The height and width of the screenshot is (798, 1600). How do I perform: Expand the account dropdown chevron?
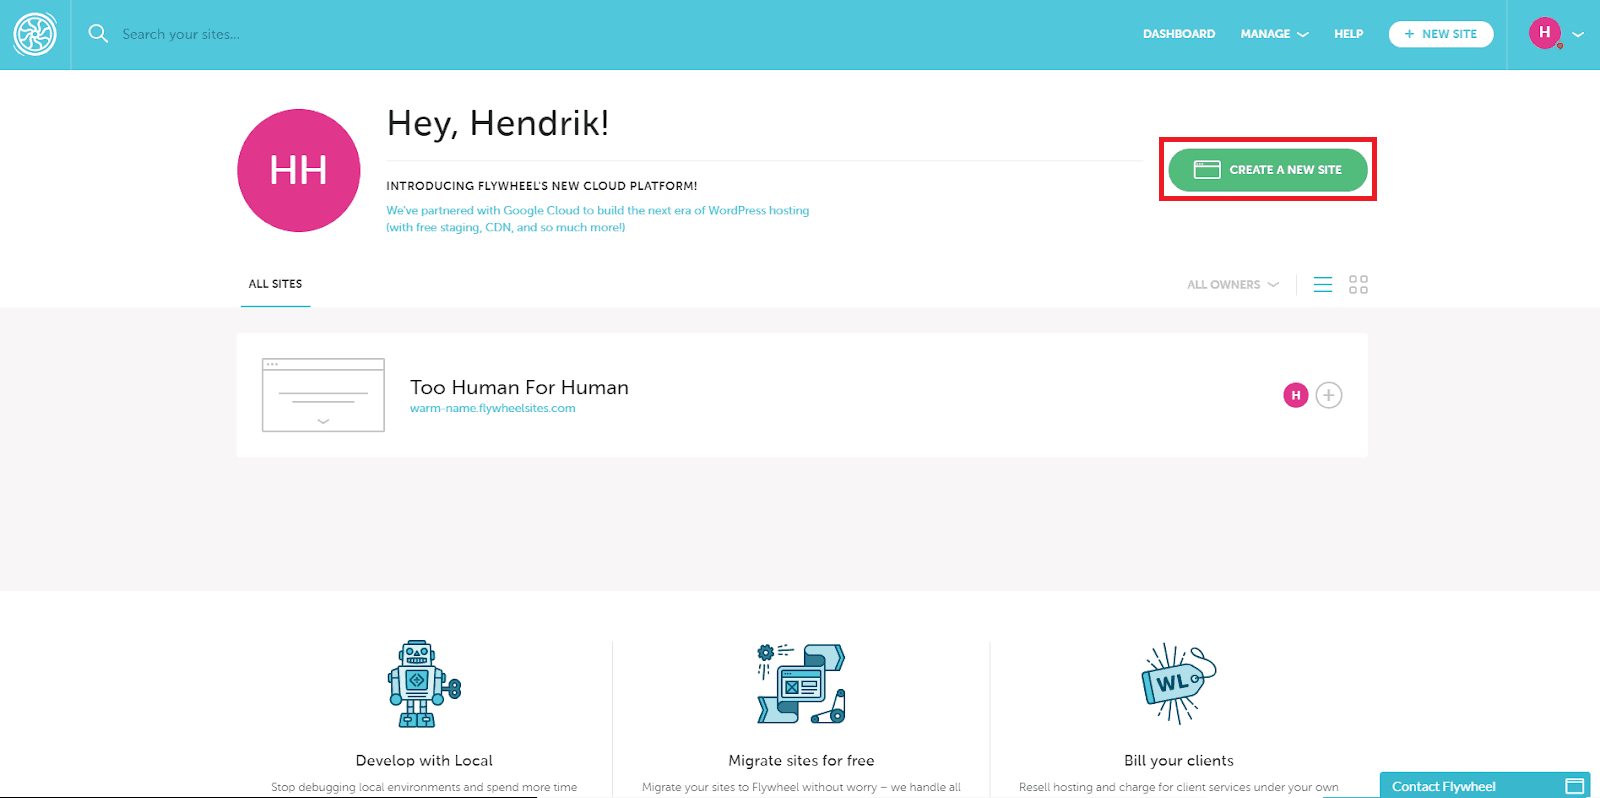coord(1578,34)
